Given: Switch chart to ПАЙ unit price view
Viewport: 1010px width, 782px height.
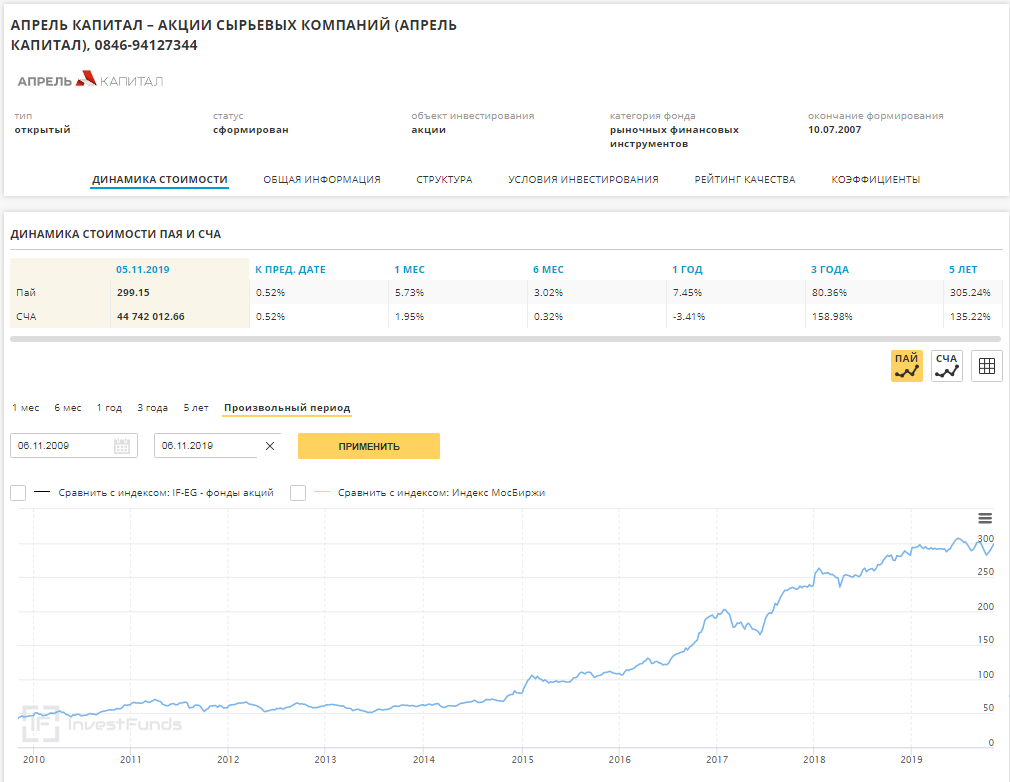Looking at the screenshot, I should pyautogui.click(x=907, y=366).
